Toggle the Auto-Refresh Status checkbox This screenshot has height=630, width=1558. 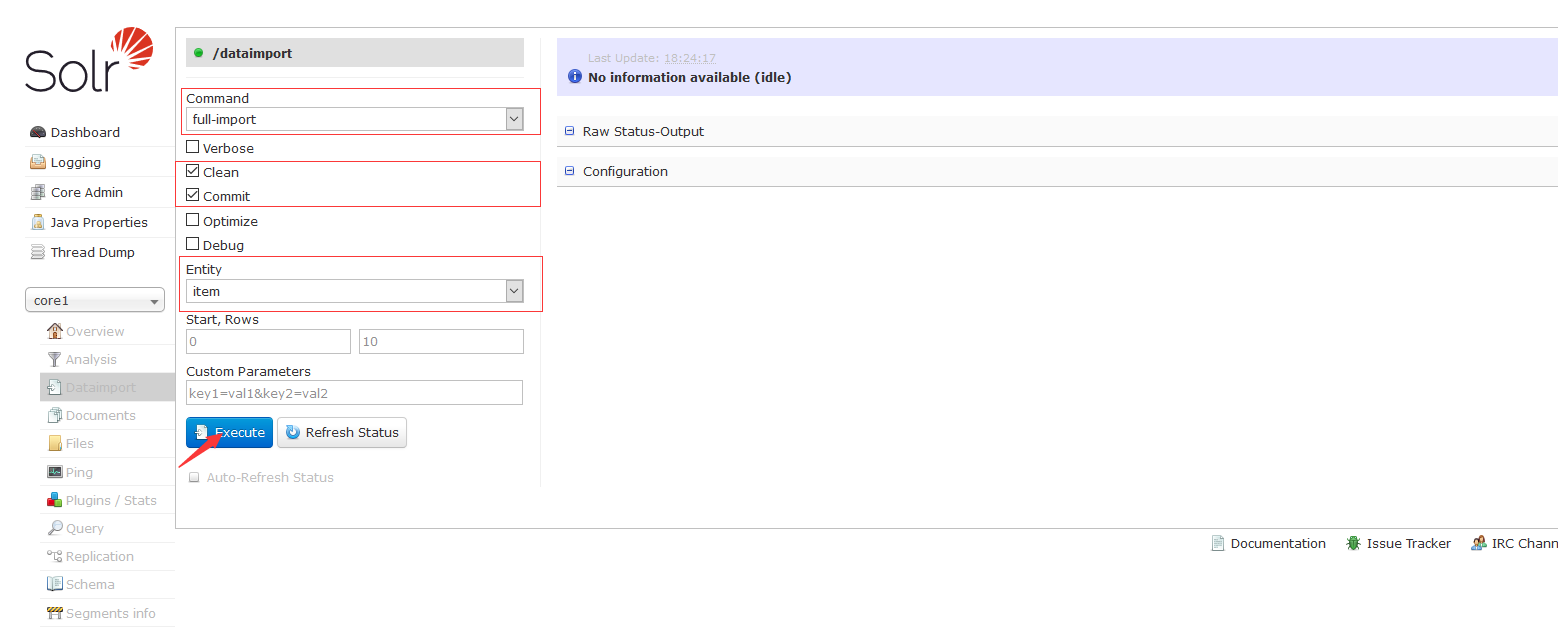195,477
